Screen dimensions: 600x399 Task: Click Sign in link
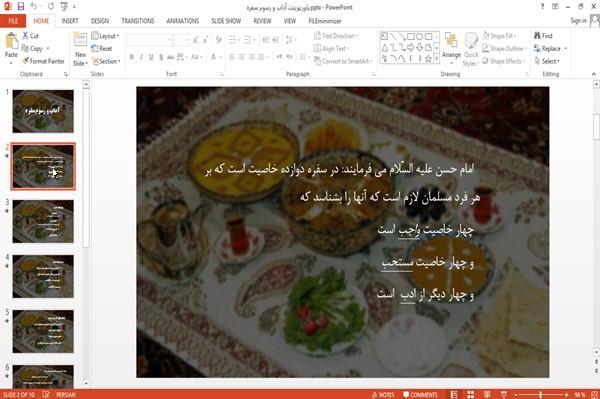pos(578,21)
